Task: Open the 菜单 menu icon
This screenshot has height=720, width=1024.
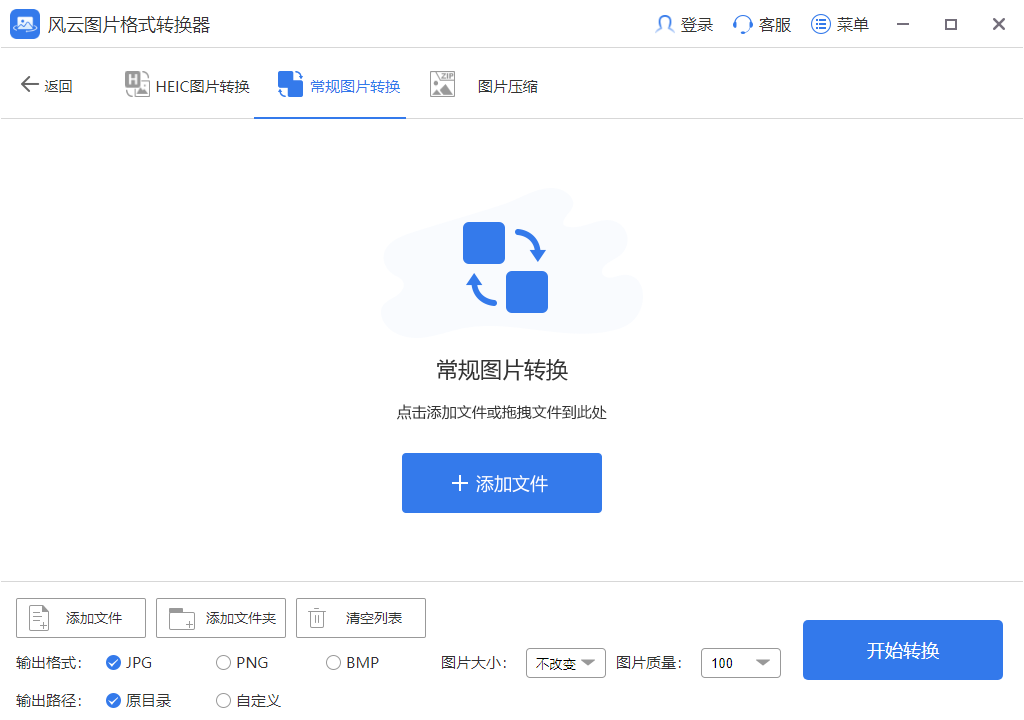Action: pyautogui.click(x=820, y=24)
